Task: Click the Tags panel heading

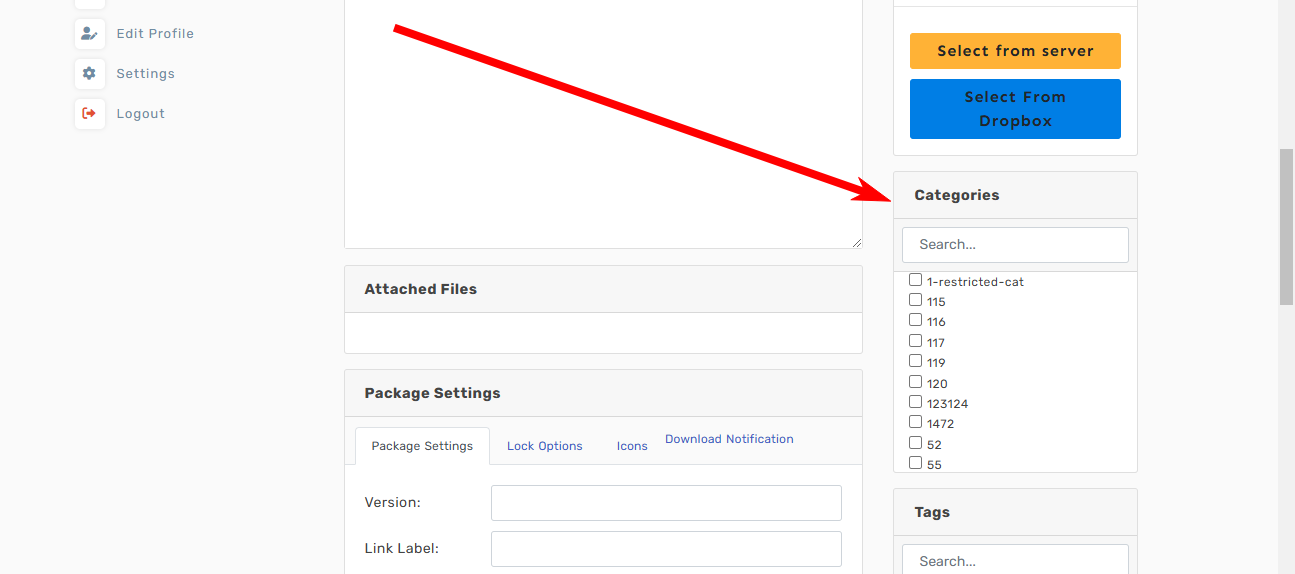Action: 1015,512
